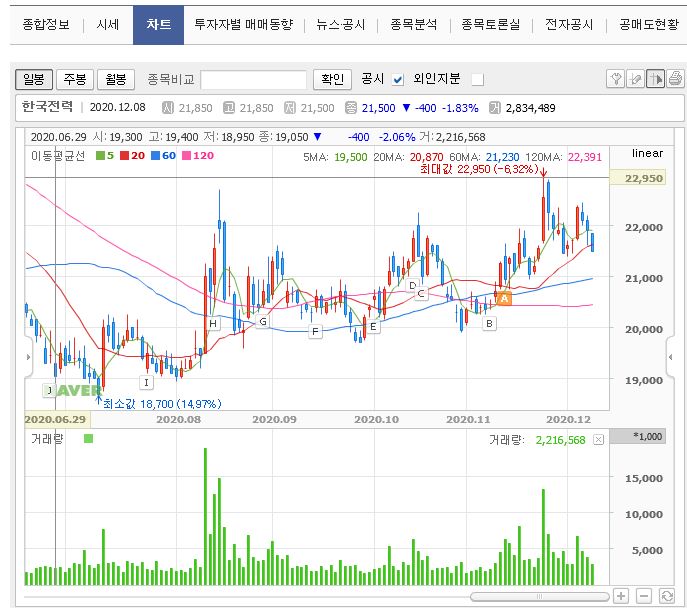Switch to 월봉 monthly candles
The width and height of the screenshot is (687, 608).
116,79
